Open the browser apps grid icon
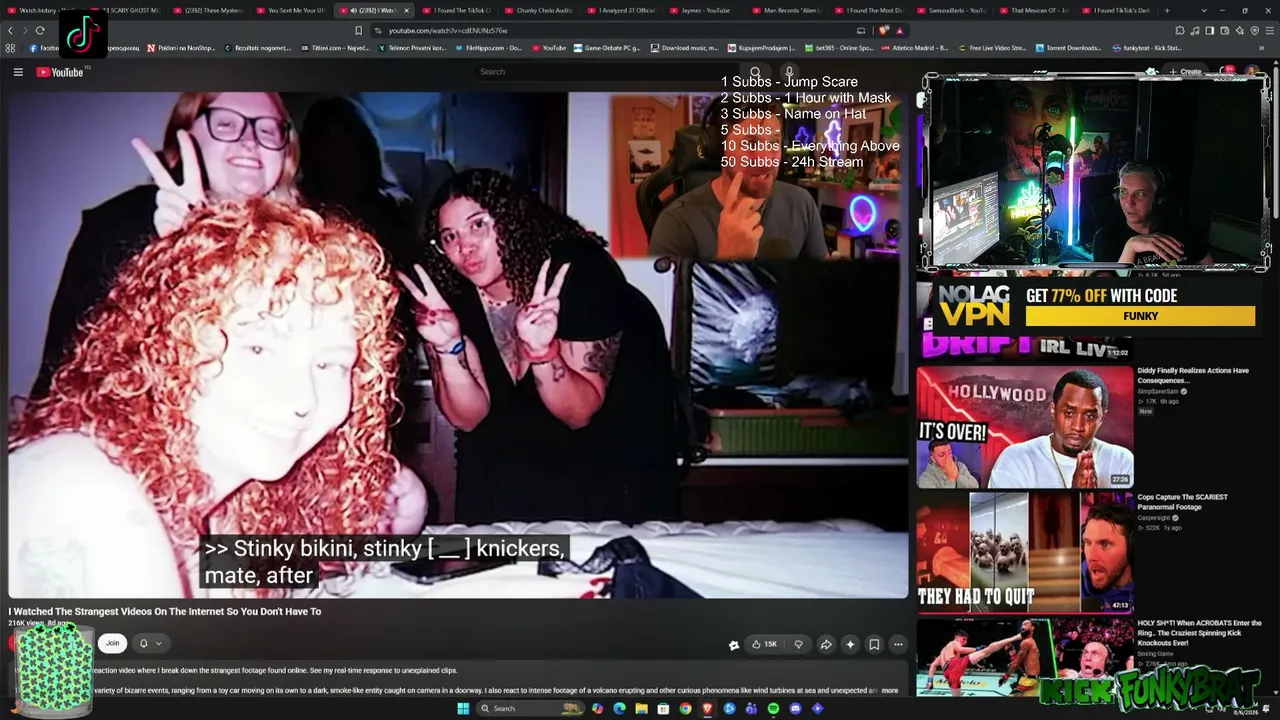Viewport: 1280px width, 720px height. click(11, 48)
